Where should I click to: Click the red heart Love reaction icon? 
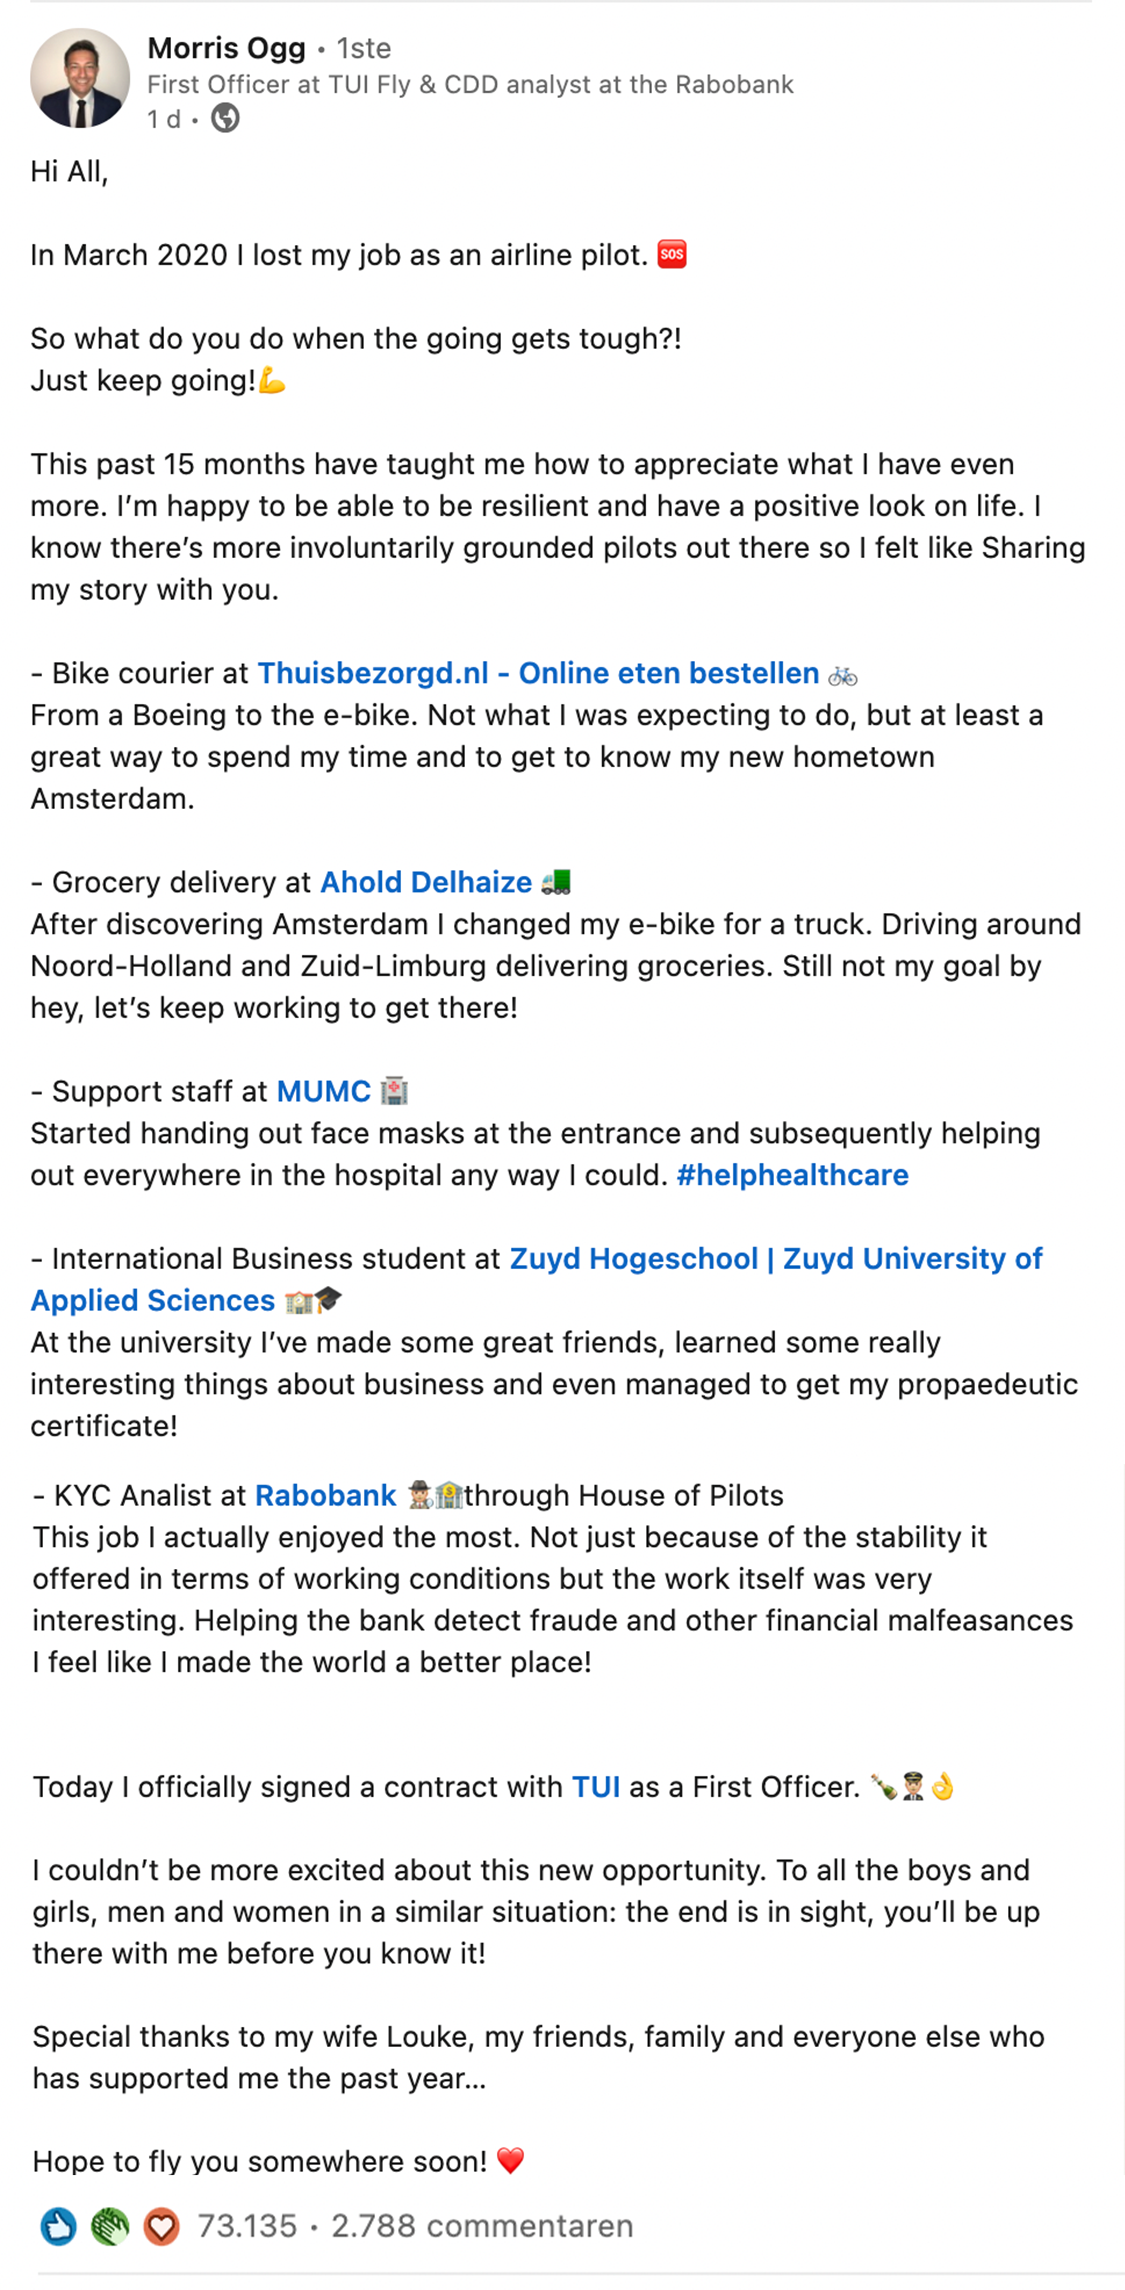click(161, 2227)
